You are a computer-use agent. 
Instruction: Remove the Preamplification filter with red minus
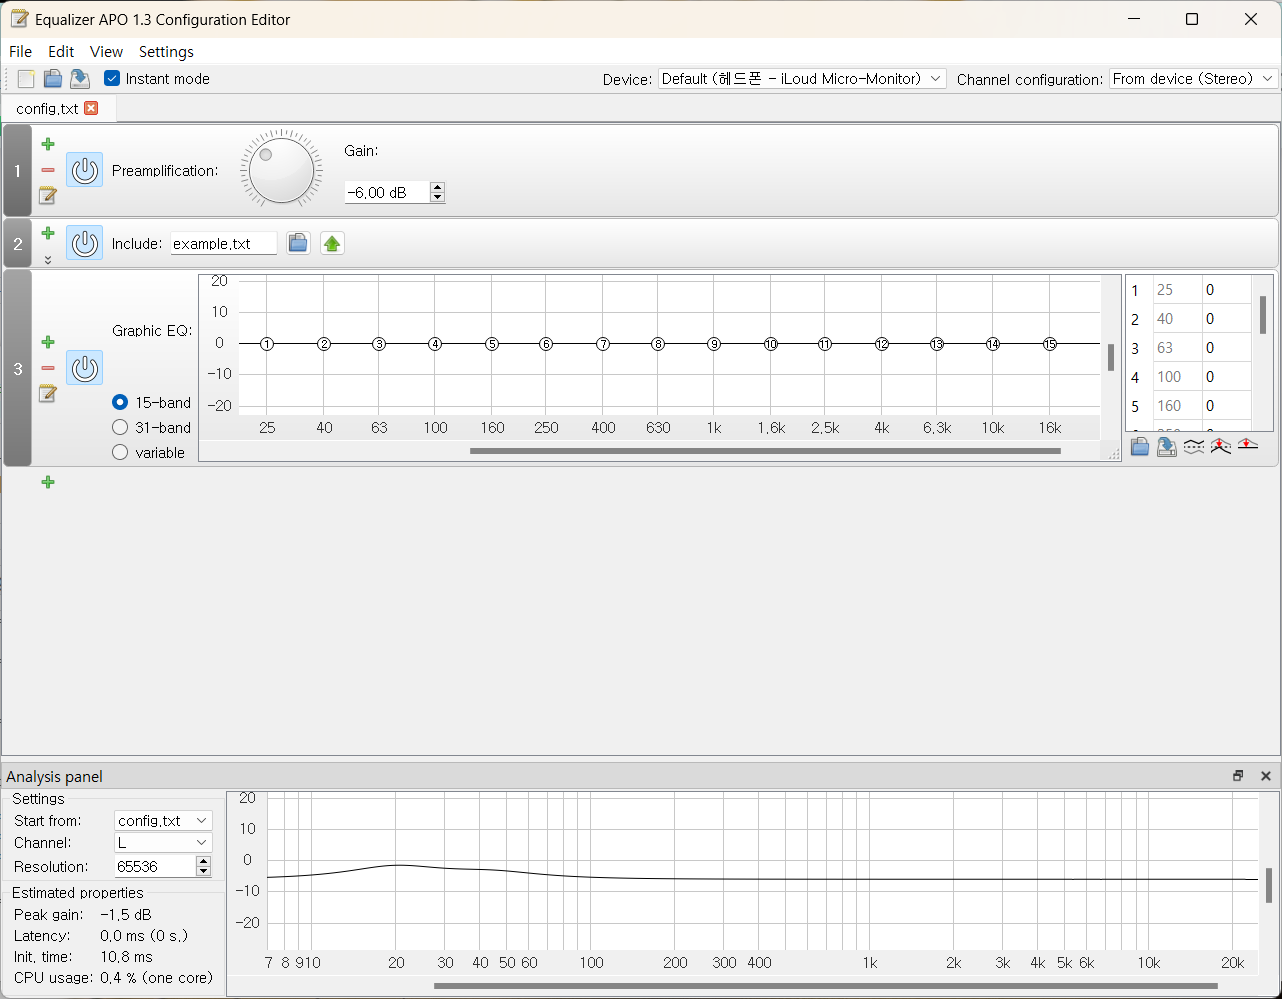[47, 170]
